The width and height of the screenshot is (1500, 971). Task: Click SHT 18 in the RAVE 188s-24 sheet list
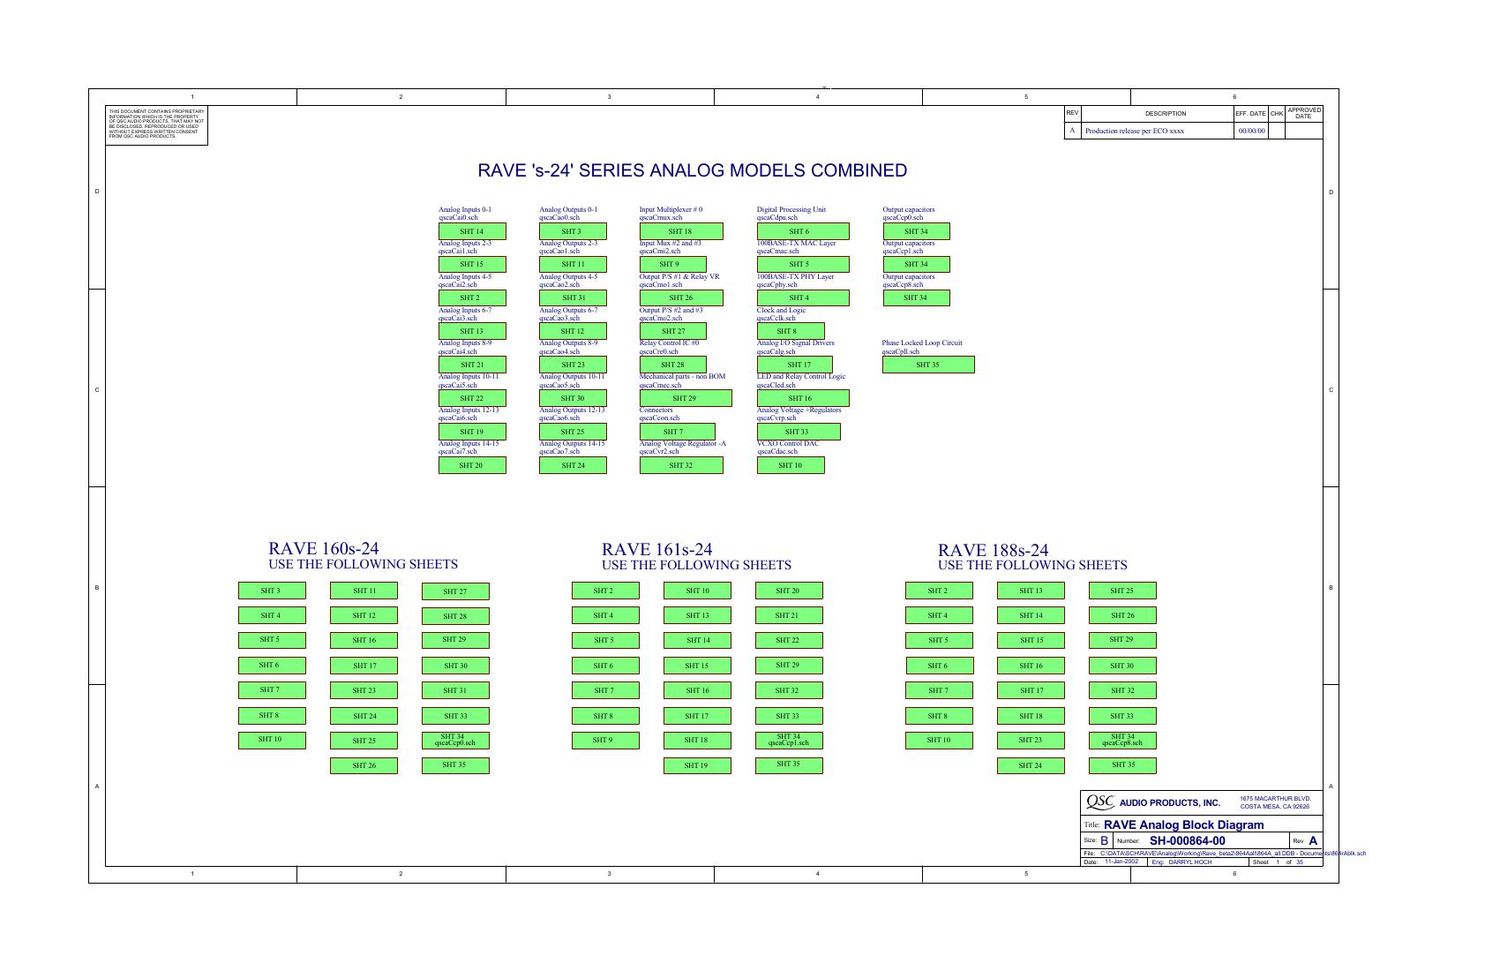tap(1031, 715)
